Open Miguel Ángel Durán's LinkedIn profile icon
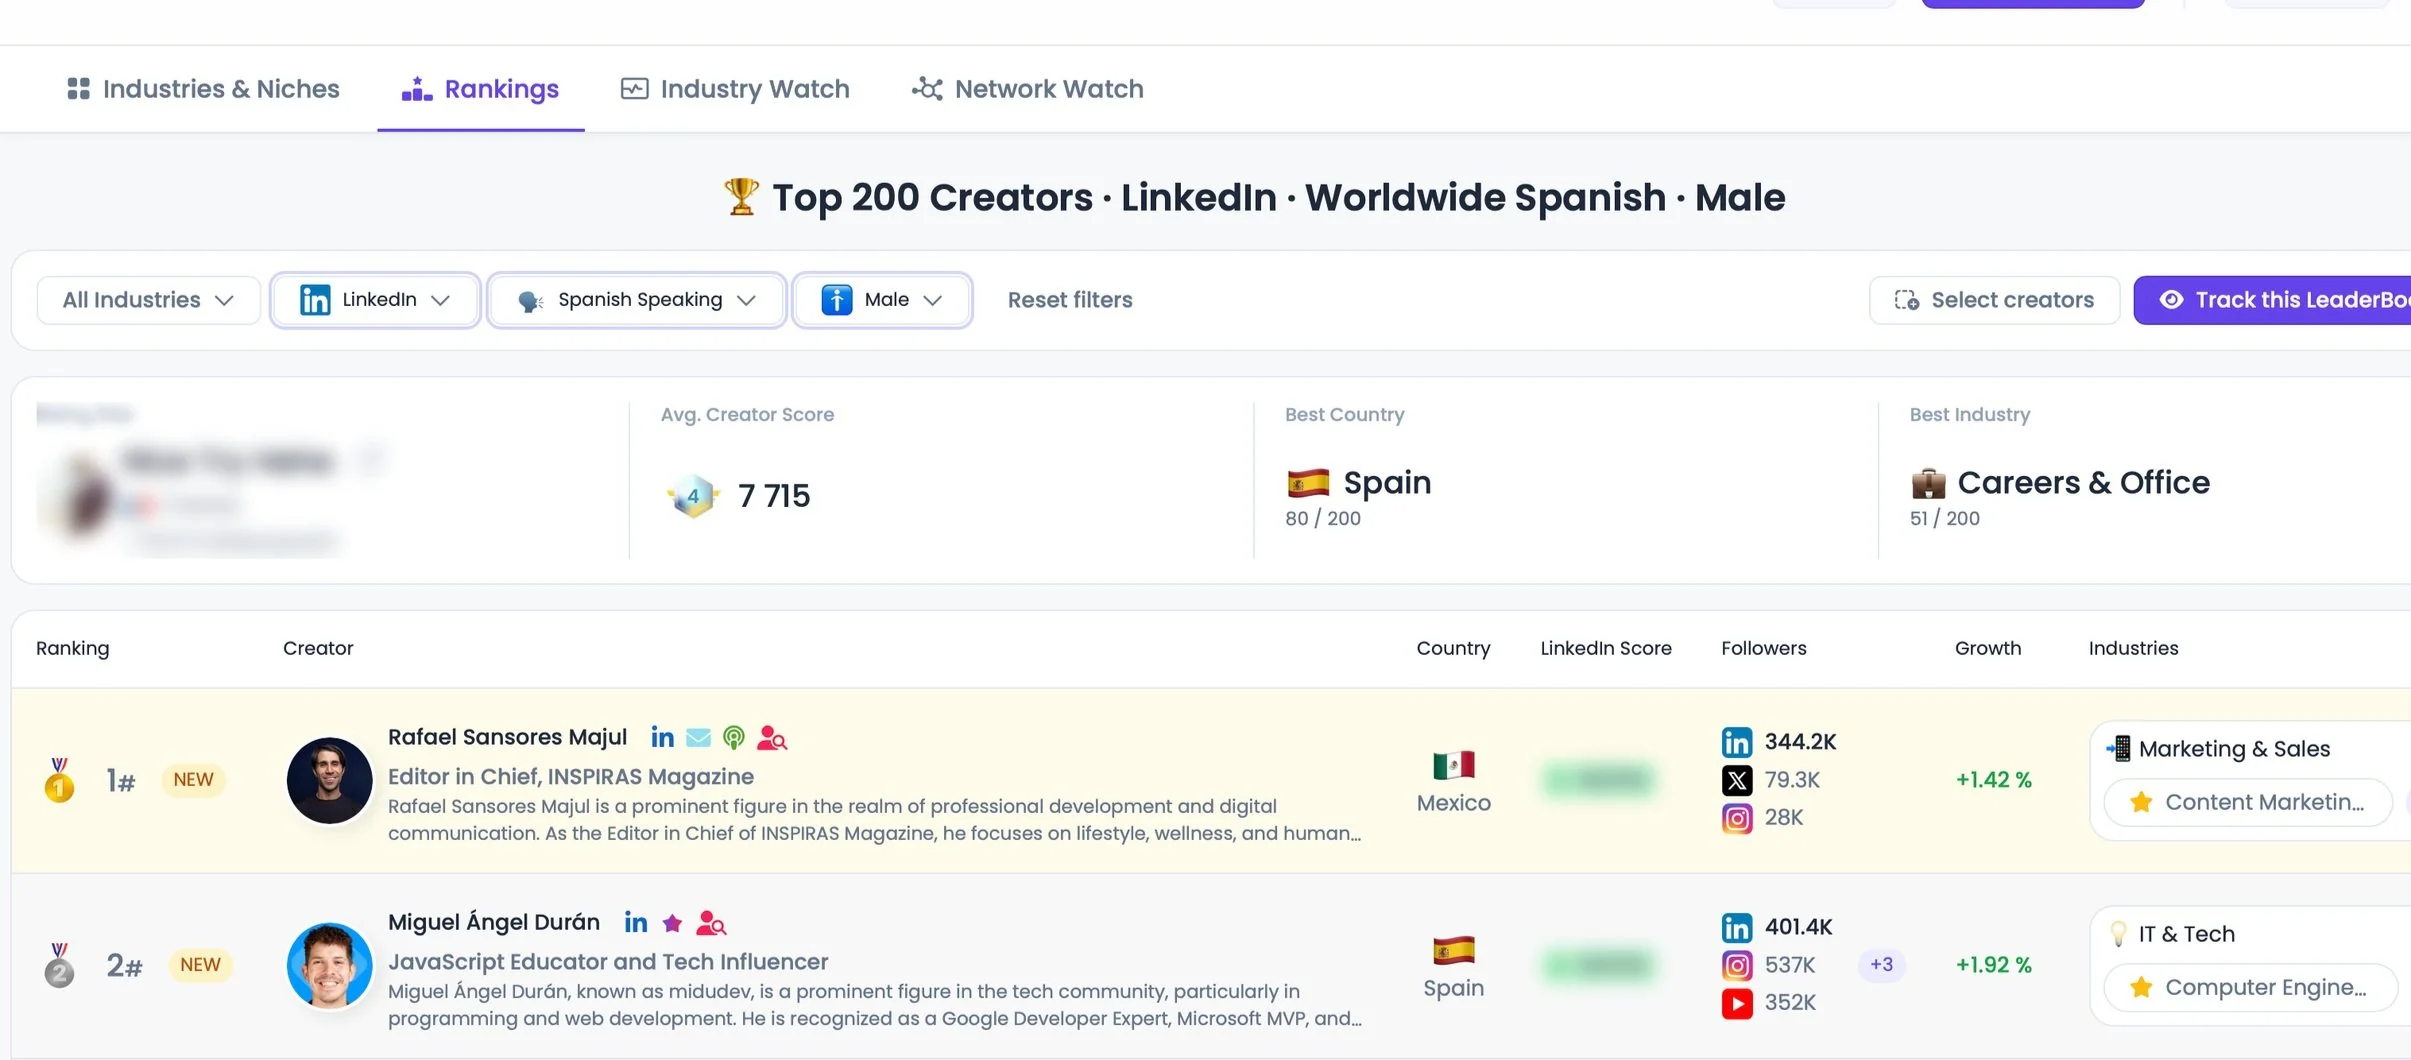Screen dimensions: 2411x1060 pos(636,923)
